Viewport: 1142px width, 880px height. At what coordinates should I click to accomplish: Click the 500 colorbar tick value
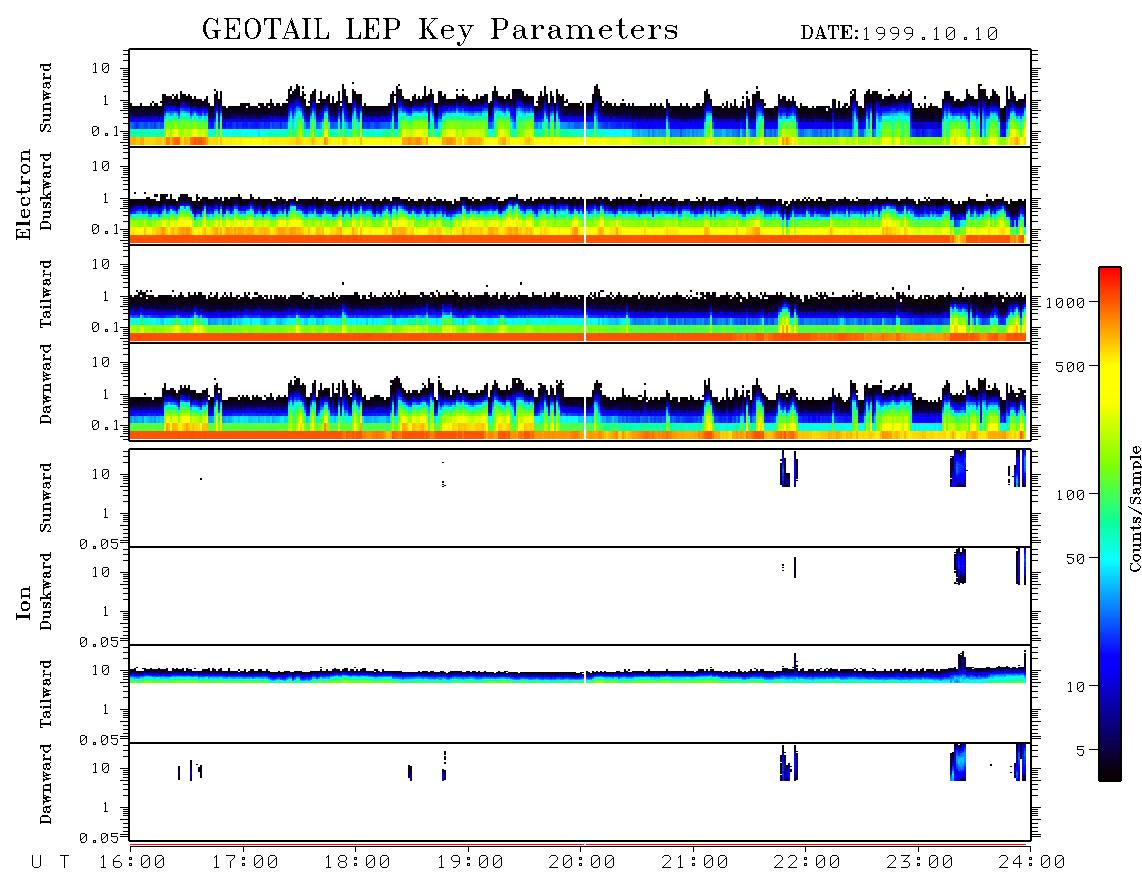tap(1070, 367)
